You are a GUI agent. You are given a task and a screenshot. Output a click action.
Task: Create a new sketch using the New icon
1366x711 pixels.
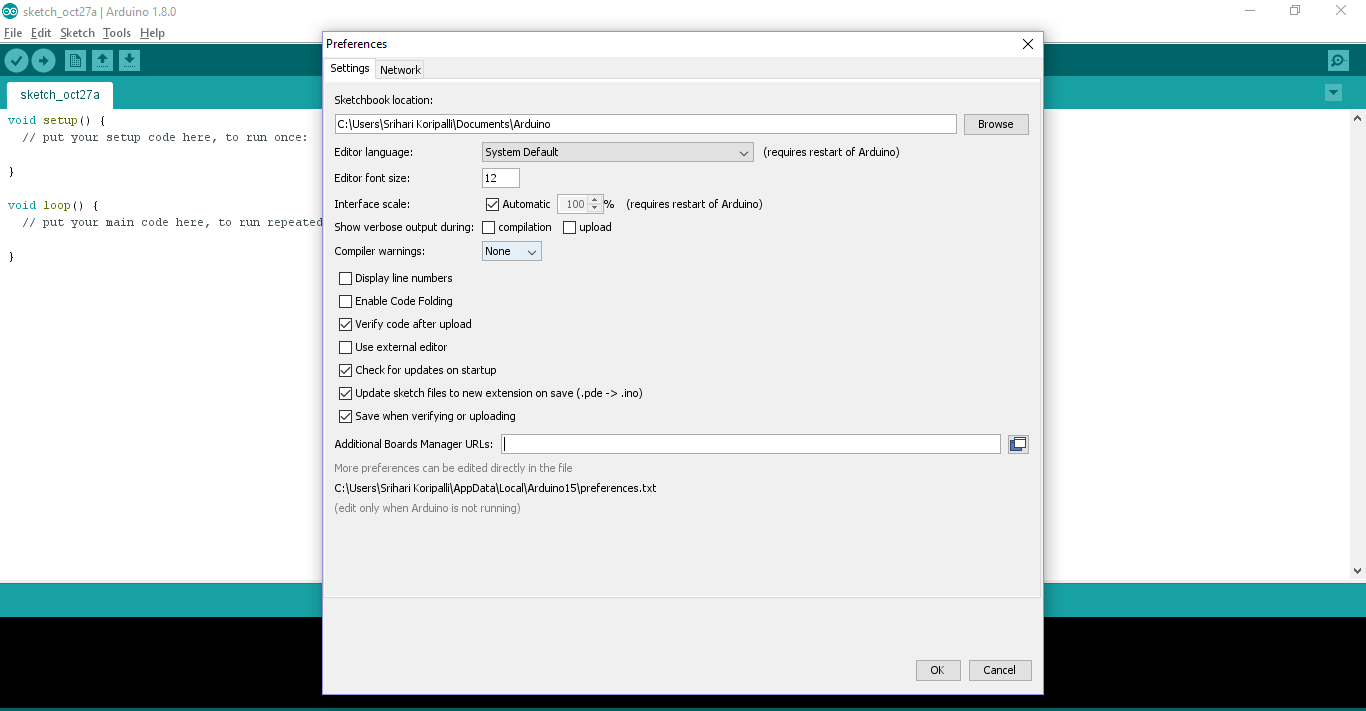click(x=75, y=60)
